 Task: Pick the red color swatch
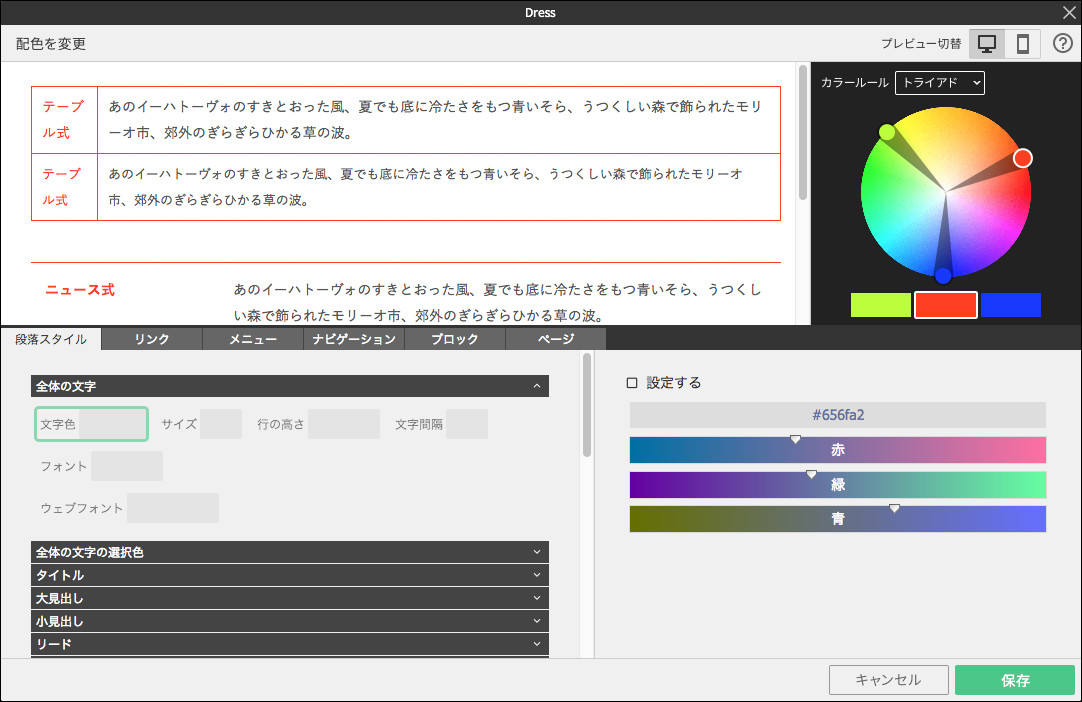click(x=945, y=305)
